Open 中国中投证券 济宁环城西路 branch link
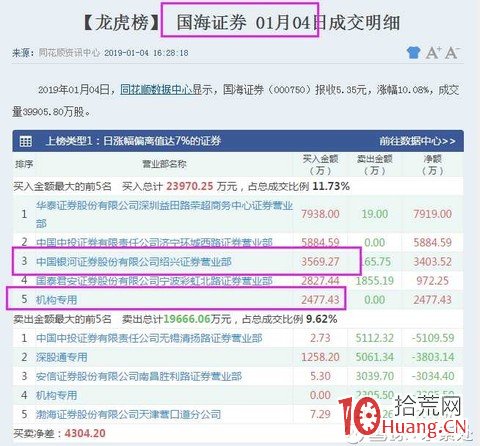Screen dimensions: 480x446 (x=154, y=242)
